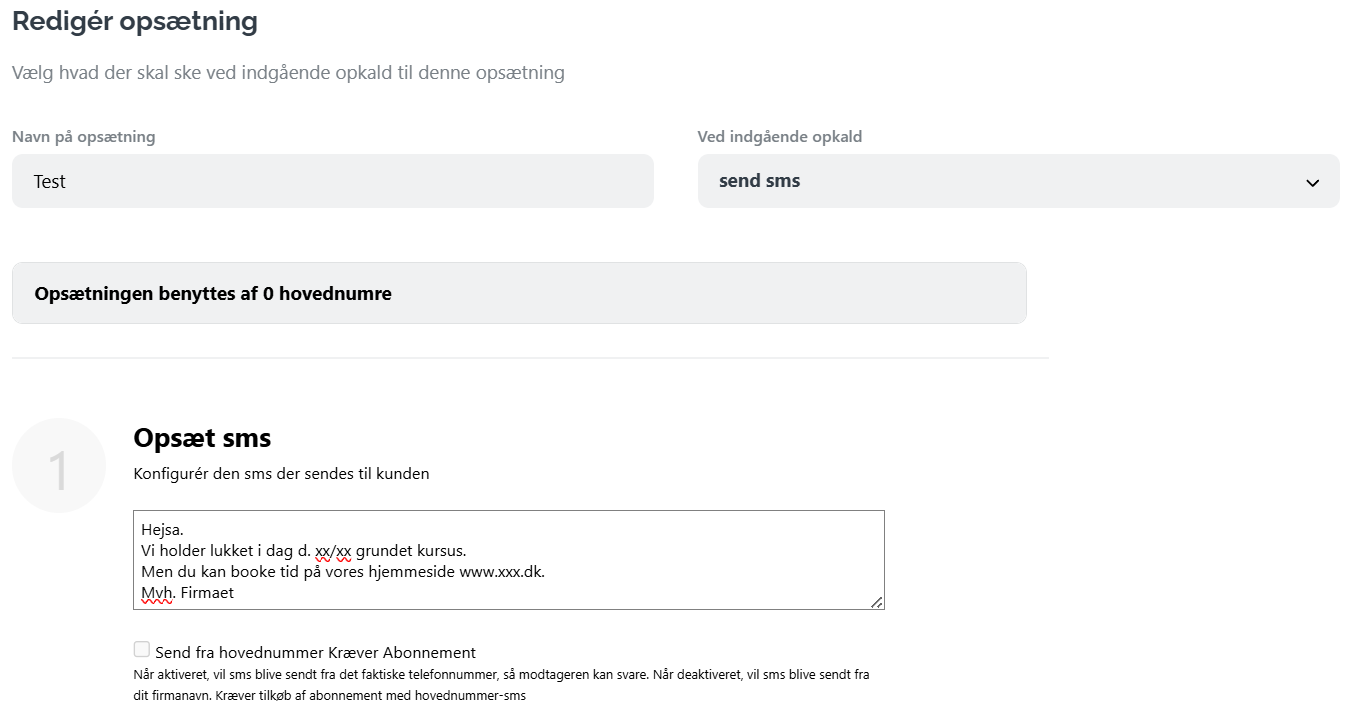
Task: Click "www.xxx.dk" in the SMS text
Action: 501,571
